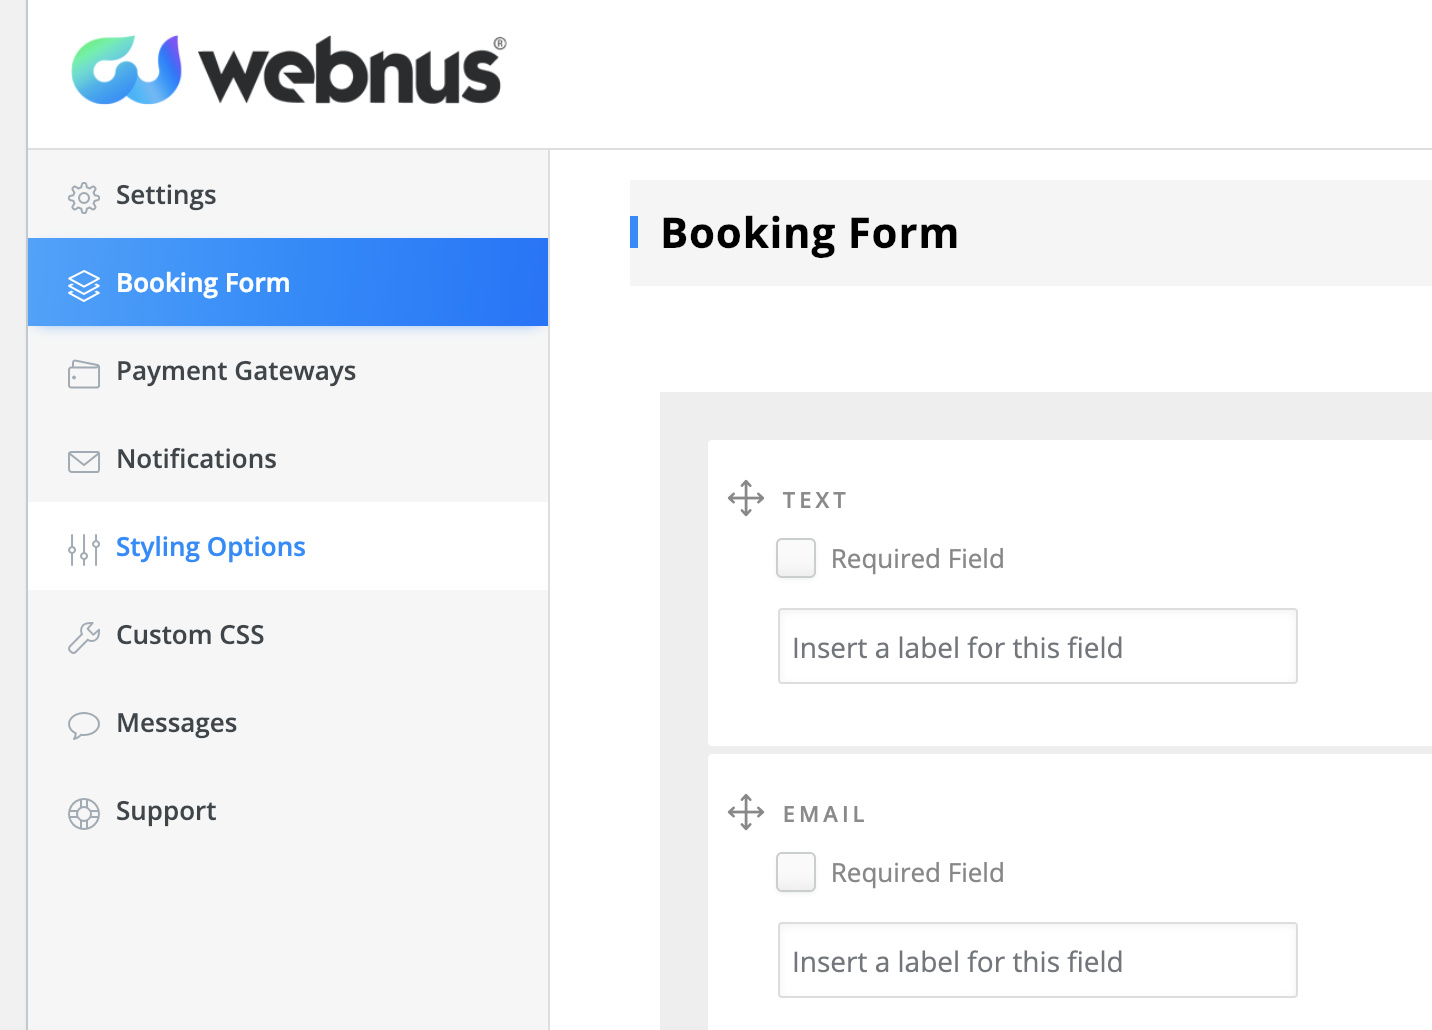1432x1030 pixels.
Task: Switch to Styling Options
Action: pos(210,547)
